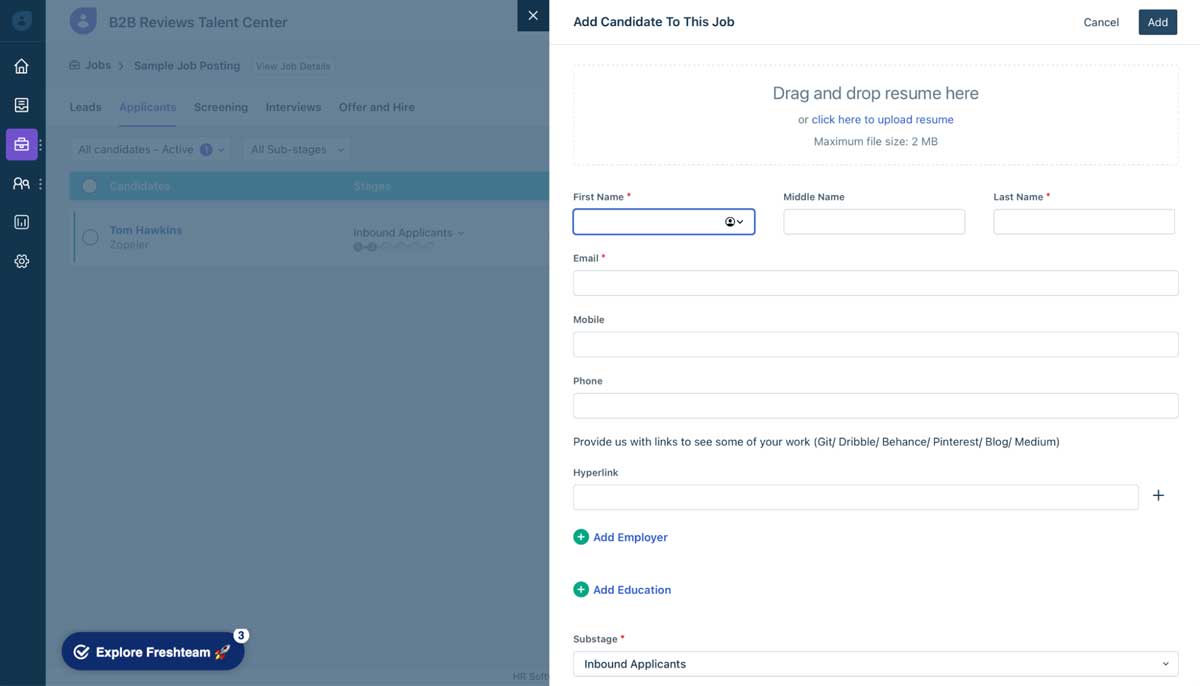Click the Candidates people-search icon in sidebar
The image size is (1200, 686).
[x=19, y=182]
